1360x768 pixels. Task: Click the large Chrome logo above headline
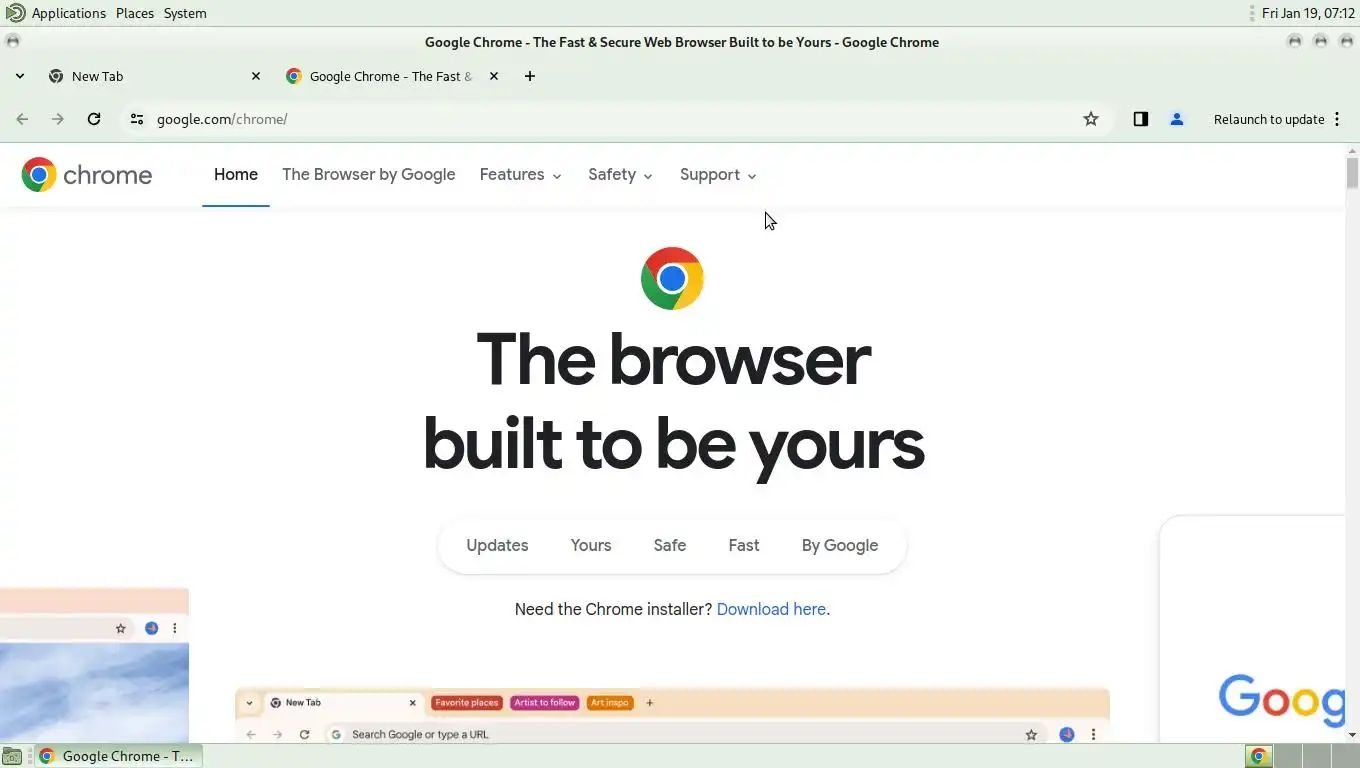672,278
